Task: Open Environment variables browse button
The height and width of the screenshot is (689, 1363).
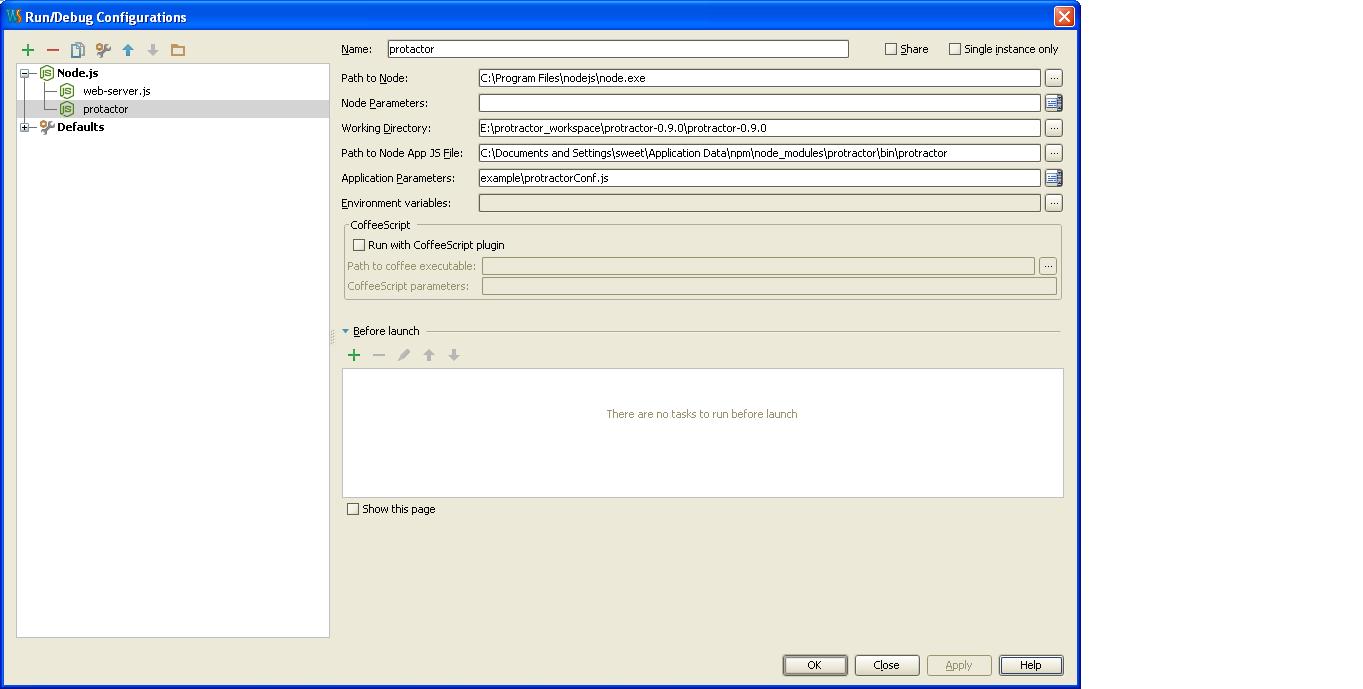Action: tap(1053, 203)
